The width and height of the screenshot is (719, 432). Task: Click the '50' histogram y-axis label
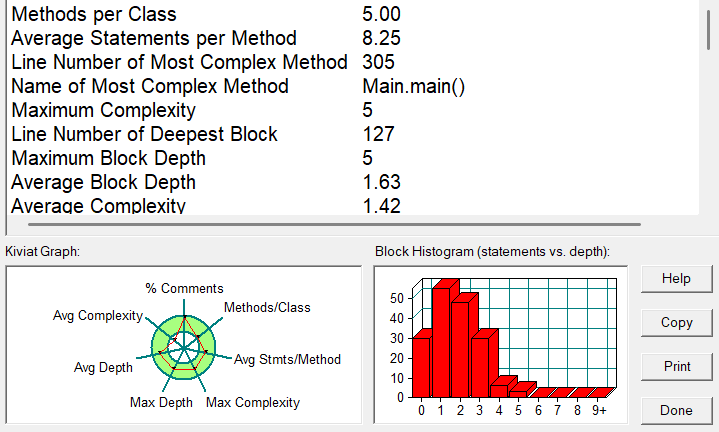[x=397, y=299]
